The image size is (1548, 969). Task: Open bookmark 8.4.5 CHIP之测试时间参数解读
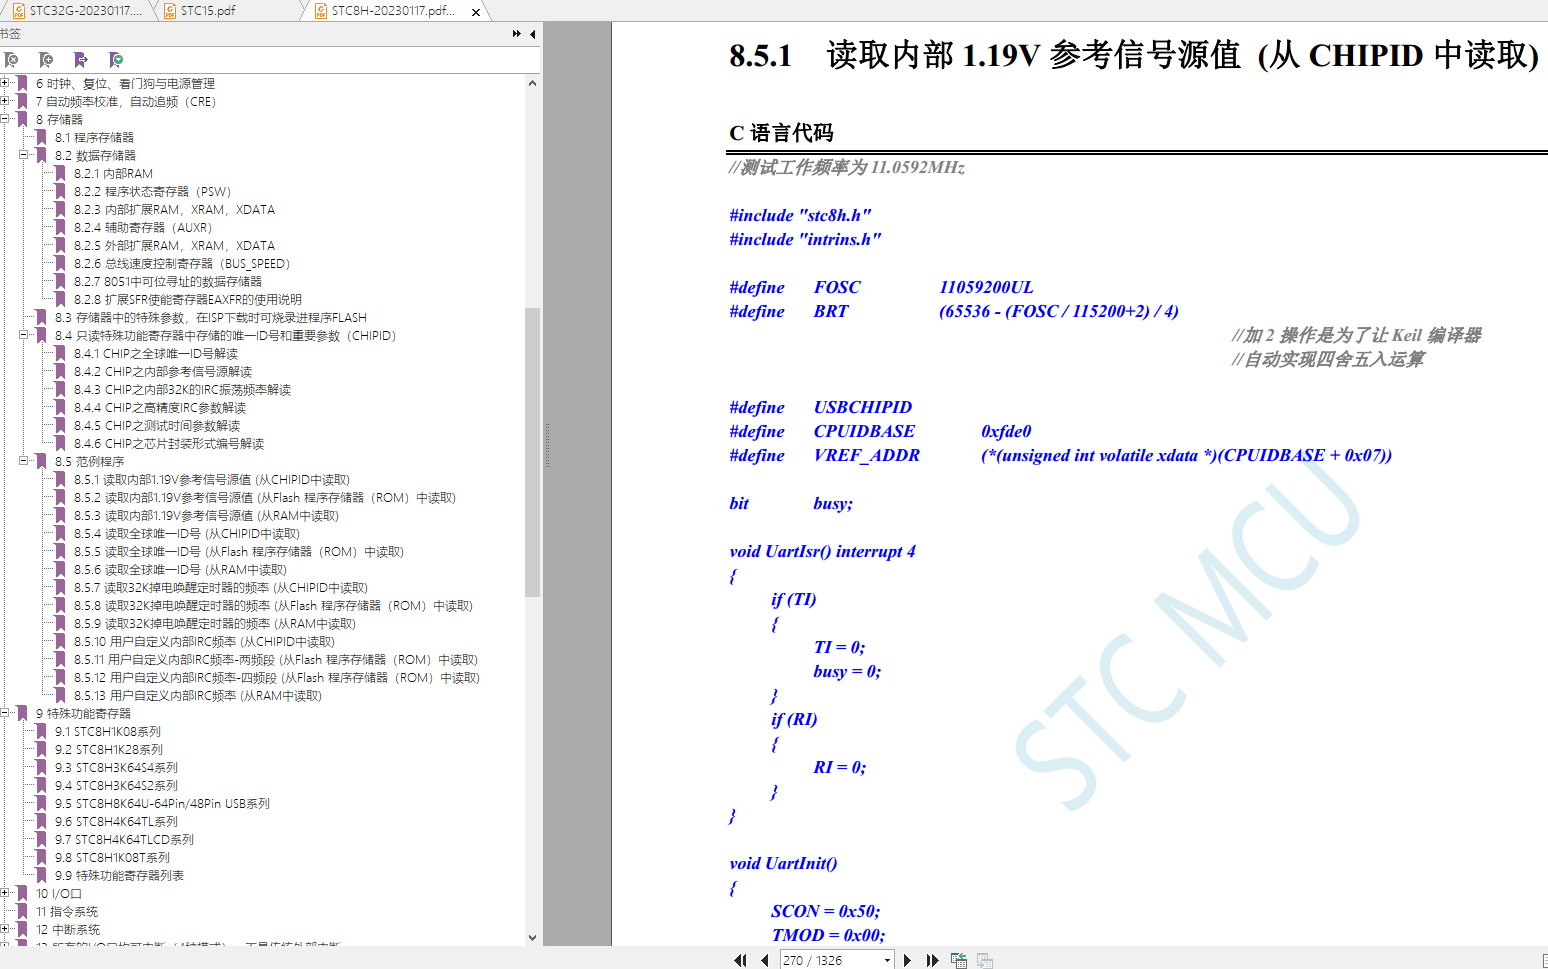coord(157,425)
